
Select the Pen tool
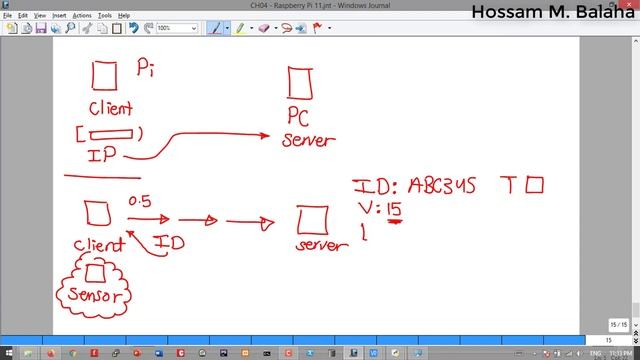click(x=215, y=28)
